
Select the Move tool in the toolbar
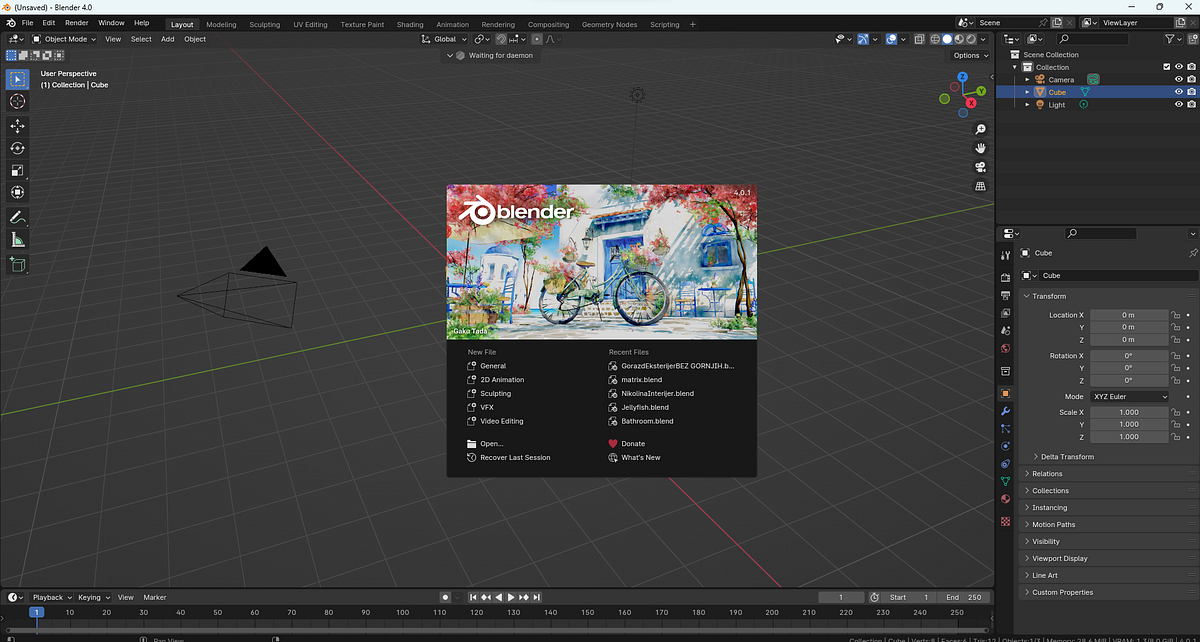pyautogui.click(x=17, y=126)
